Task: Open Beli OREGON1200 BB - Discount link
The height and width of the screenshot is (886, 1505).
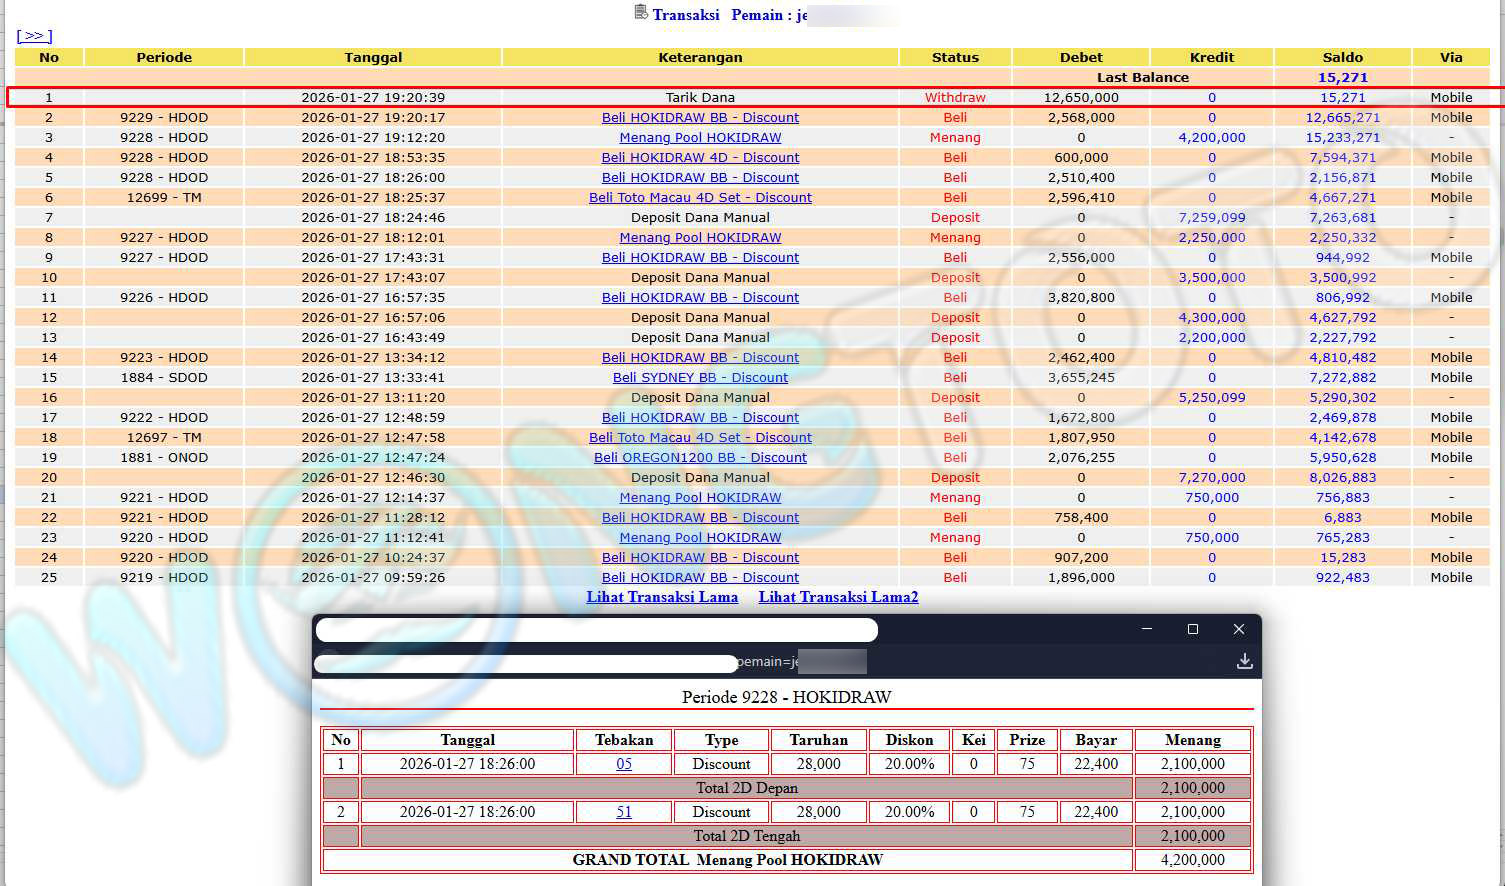Action: [x=700, y=457]
